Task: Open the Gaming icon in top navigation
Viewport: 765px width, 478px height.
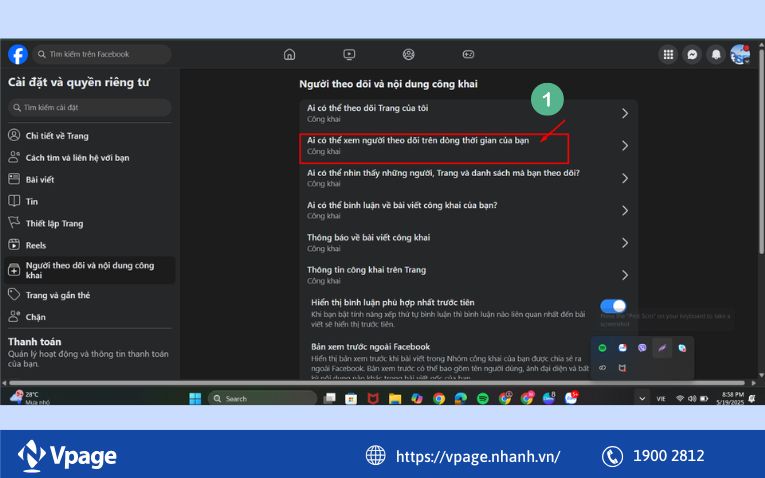Action: pos(468,54)
